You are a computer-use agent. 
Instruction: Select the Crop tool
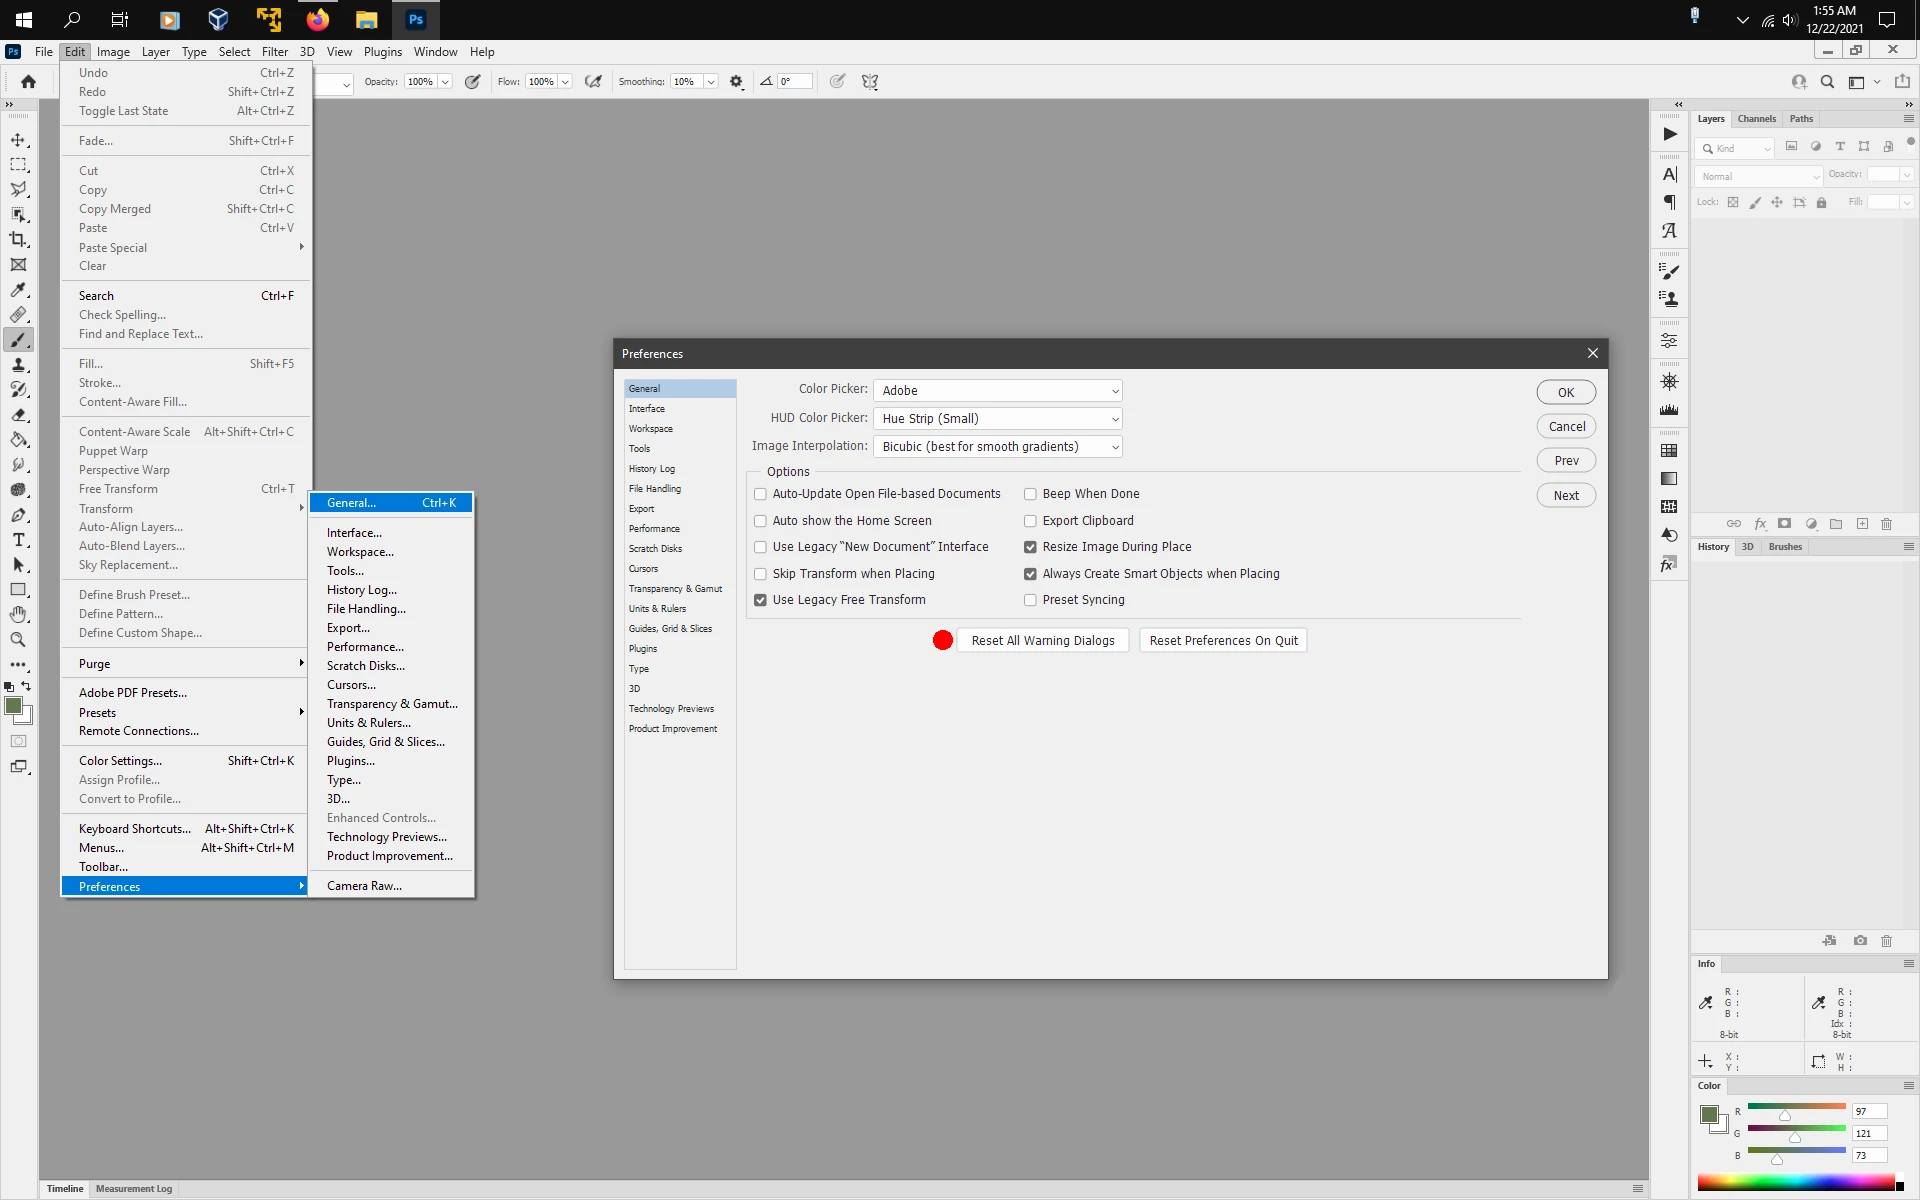(18, 240)
